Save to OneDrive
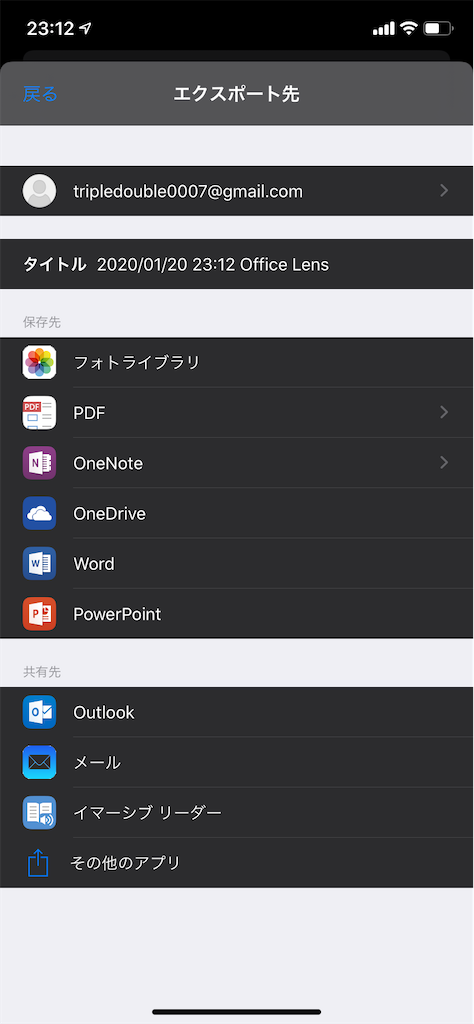This screenshot has width=474, height=1024. pyautogui.click(x=236, y=513)
